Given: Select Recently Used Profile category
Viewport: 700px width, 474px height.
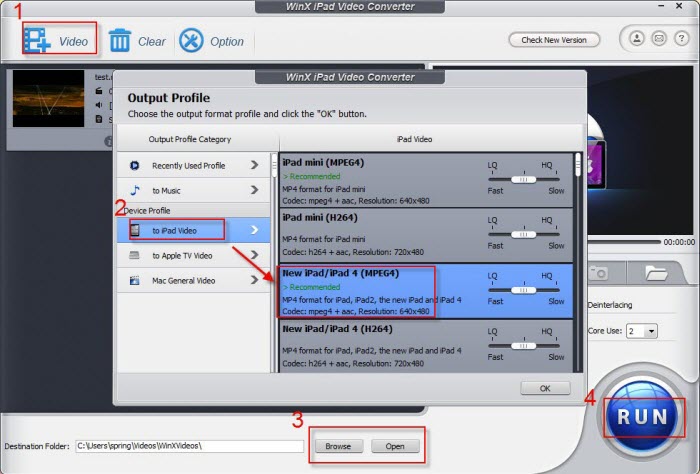Looking at the screenshot, I should (194, 165).
